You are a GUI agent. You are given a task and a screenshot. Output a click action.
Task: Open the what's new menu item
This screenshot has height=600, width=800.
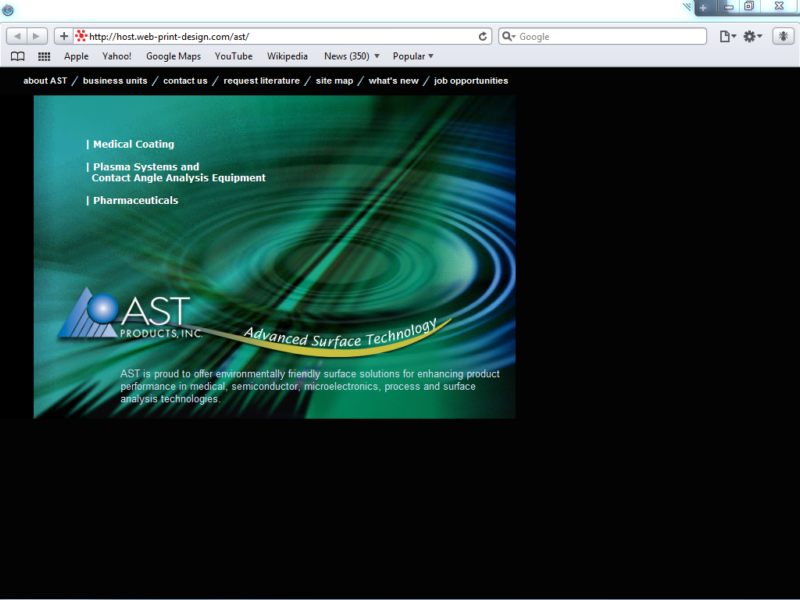[393, 81]
